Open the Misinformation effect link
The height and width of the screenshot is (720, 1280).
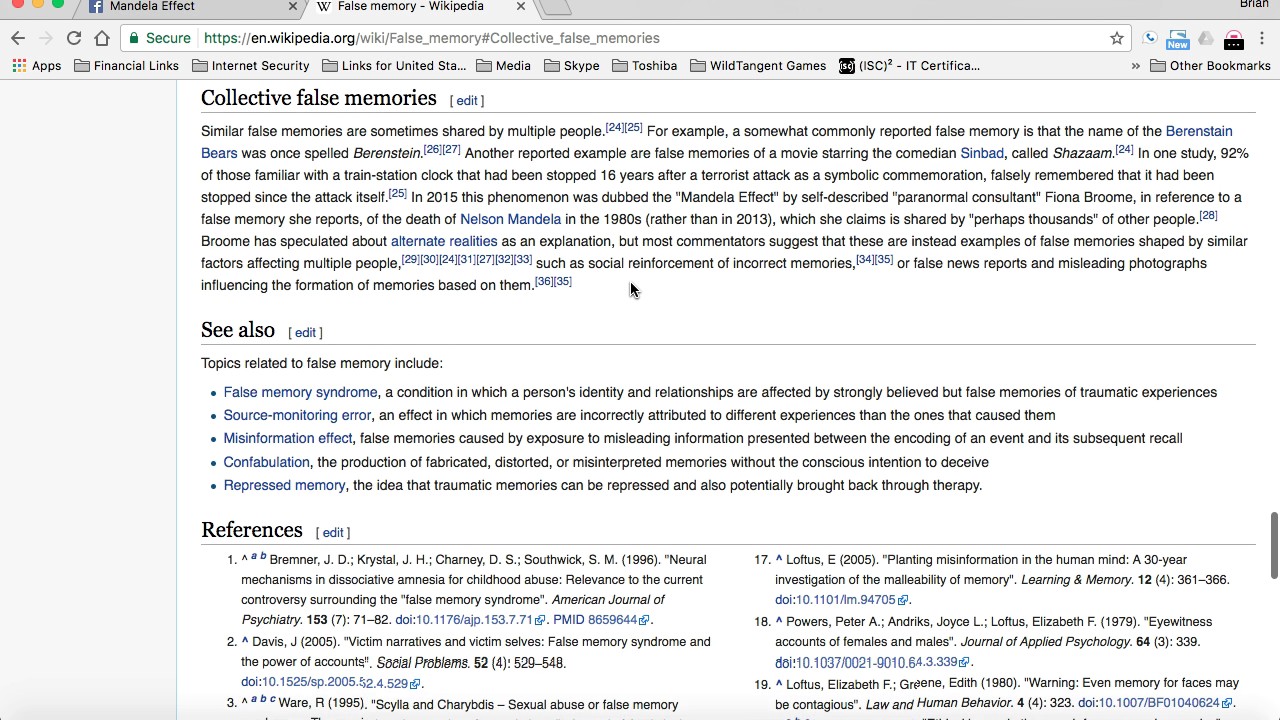click(x=288, y=438)
